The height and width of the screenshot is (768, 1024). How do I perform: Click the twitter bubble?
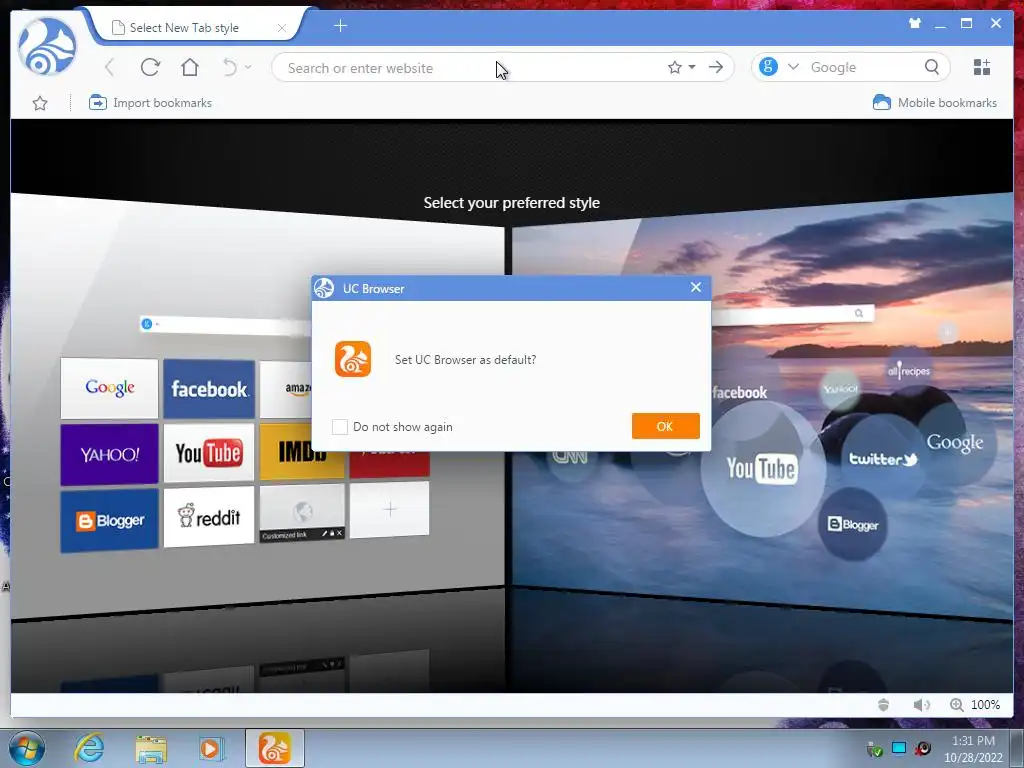883,459
